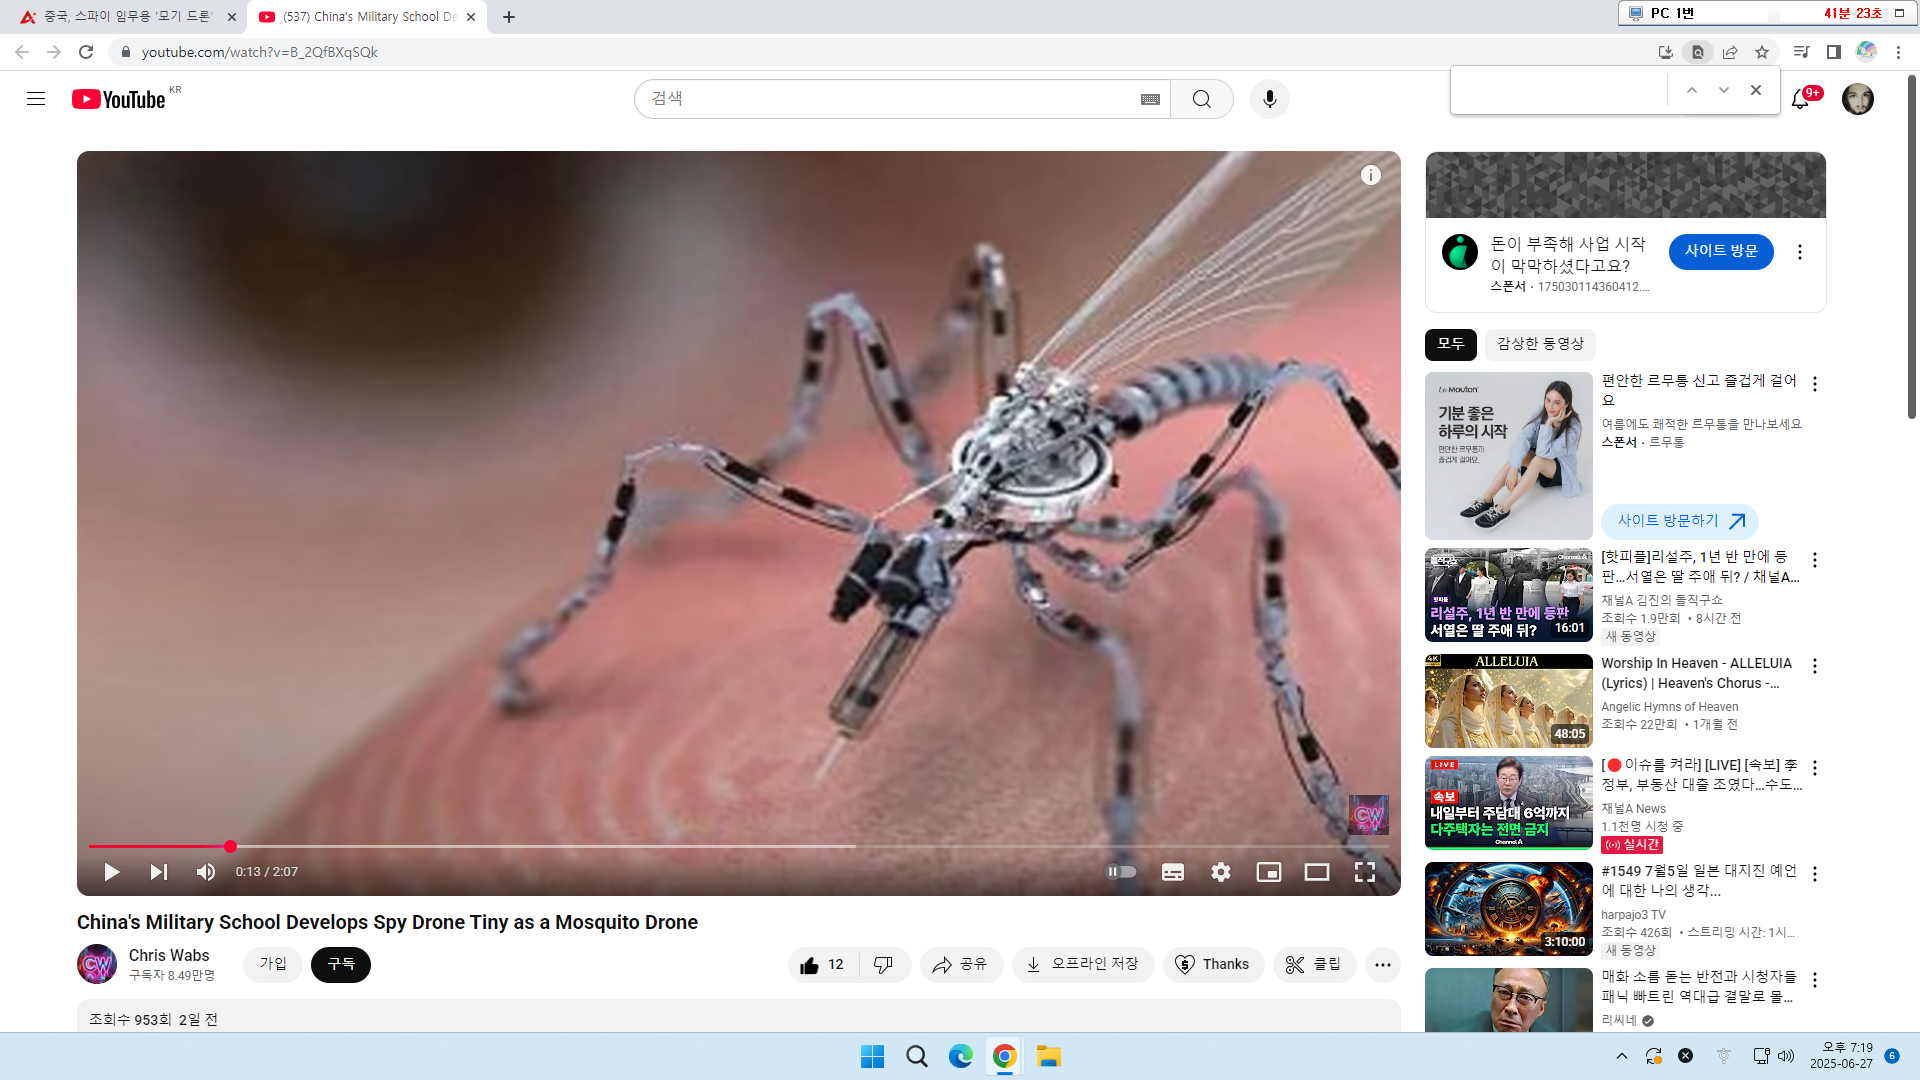Viewport: 1920px width, 1080px height.
Task: Dislike the video with the thumbs down
Action: pyautogui.click(x=883, y=964)
